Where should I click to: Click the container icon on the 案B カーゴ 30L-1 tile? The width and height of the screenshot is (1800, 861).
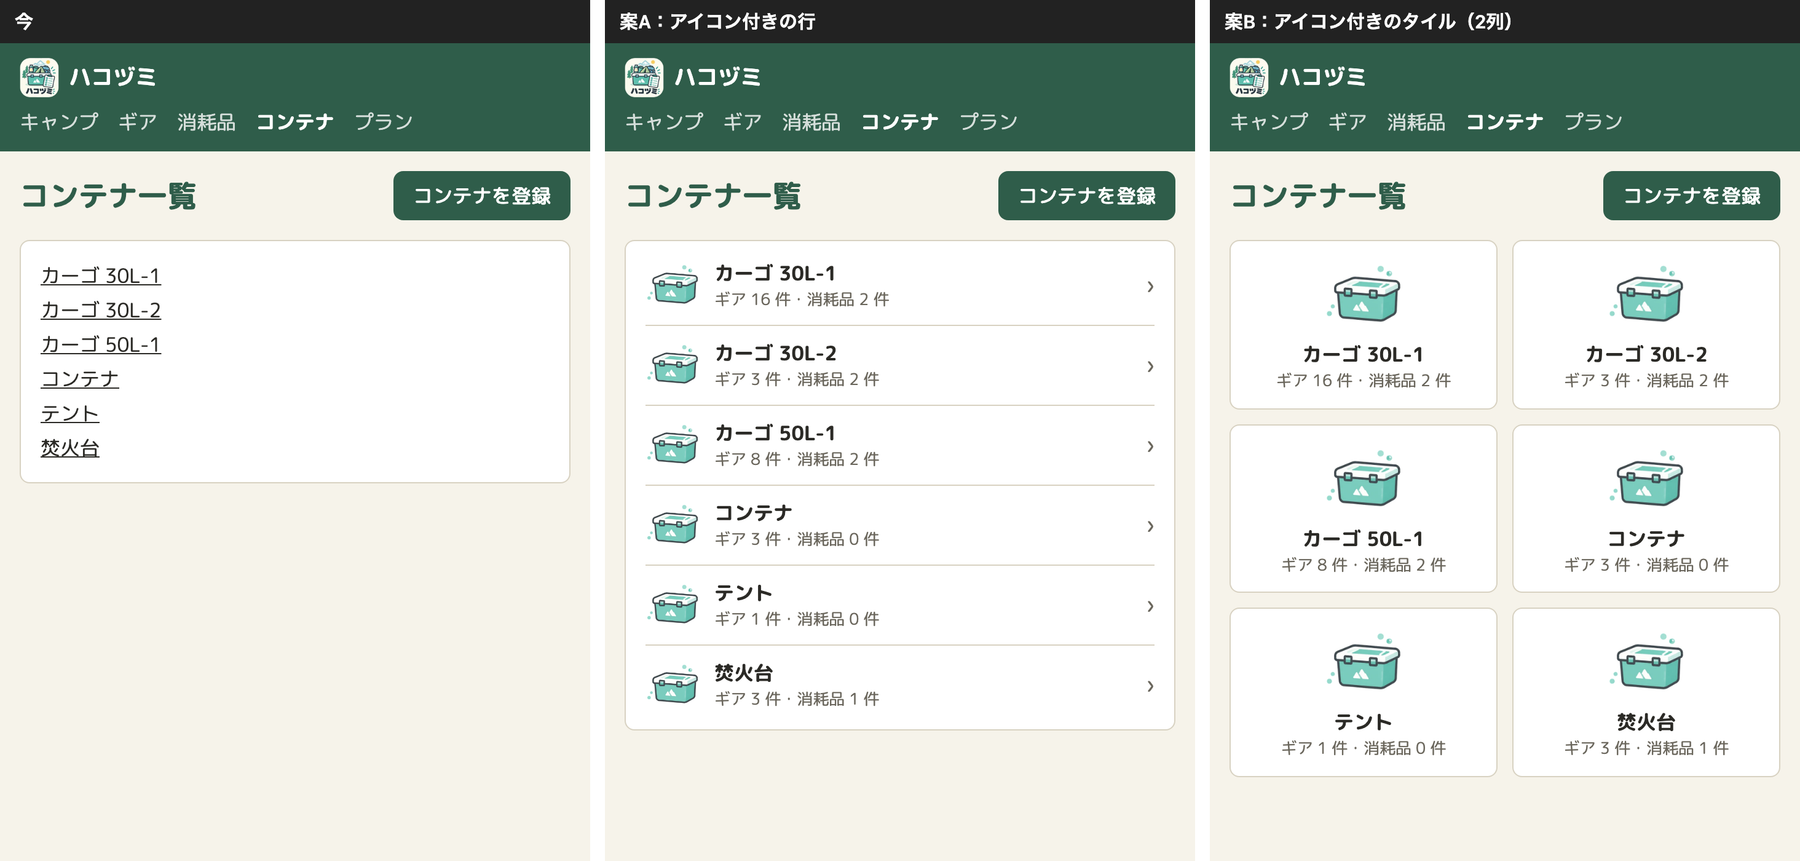point(1364,294)
